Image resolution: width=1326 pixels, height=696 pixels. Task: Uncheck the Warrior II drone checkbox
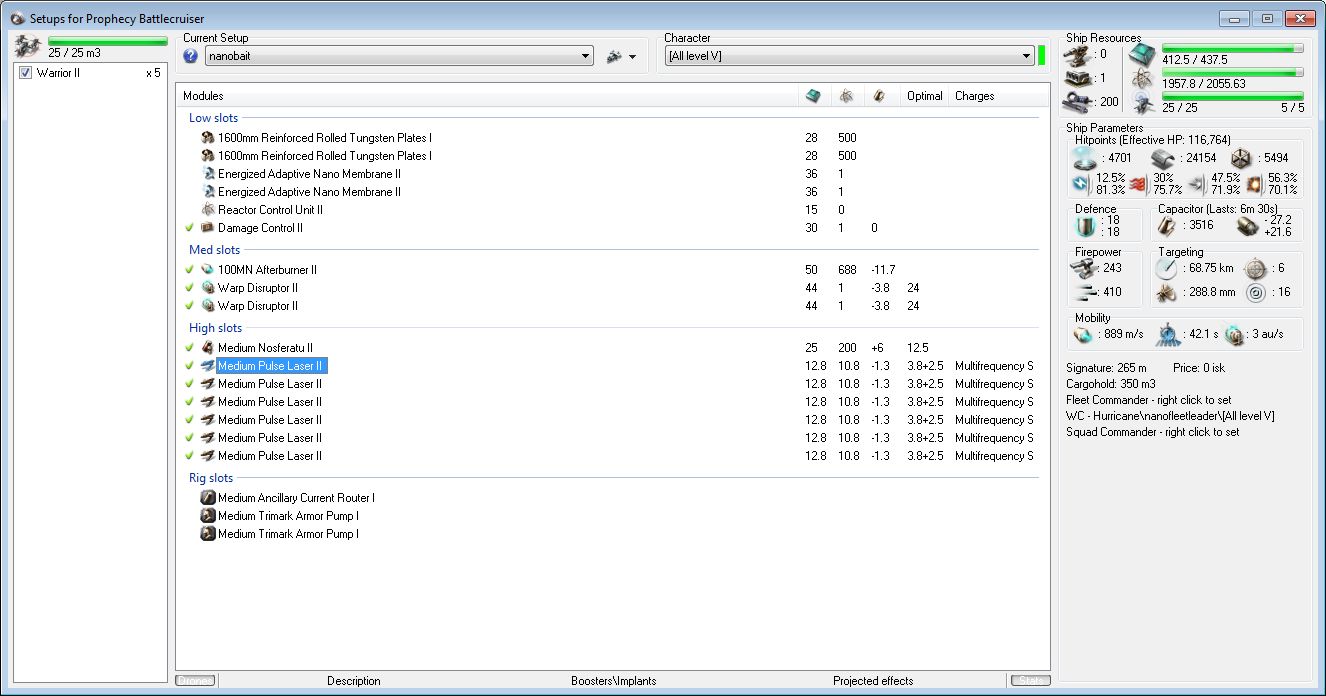point(26,73)
